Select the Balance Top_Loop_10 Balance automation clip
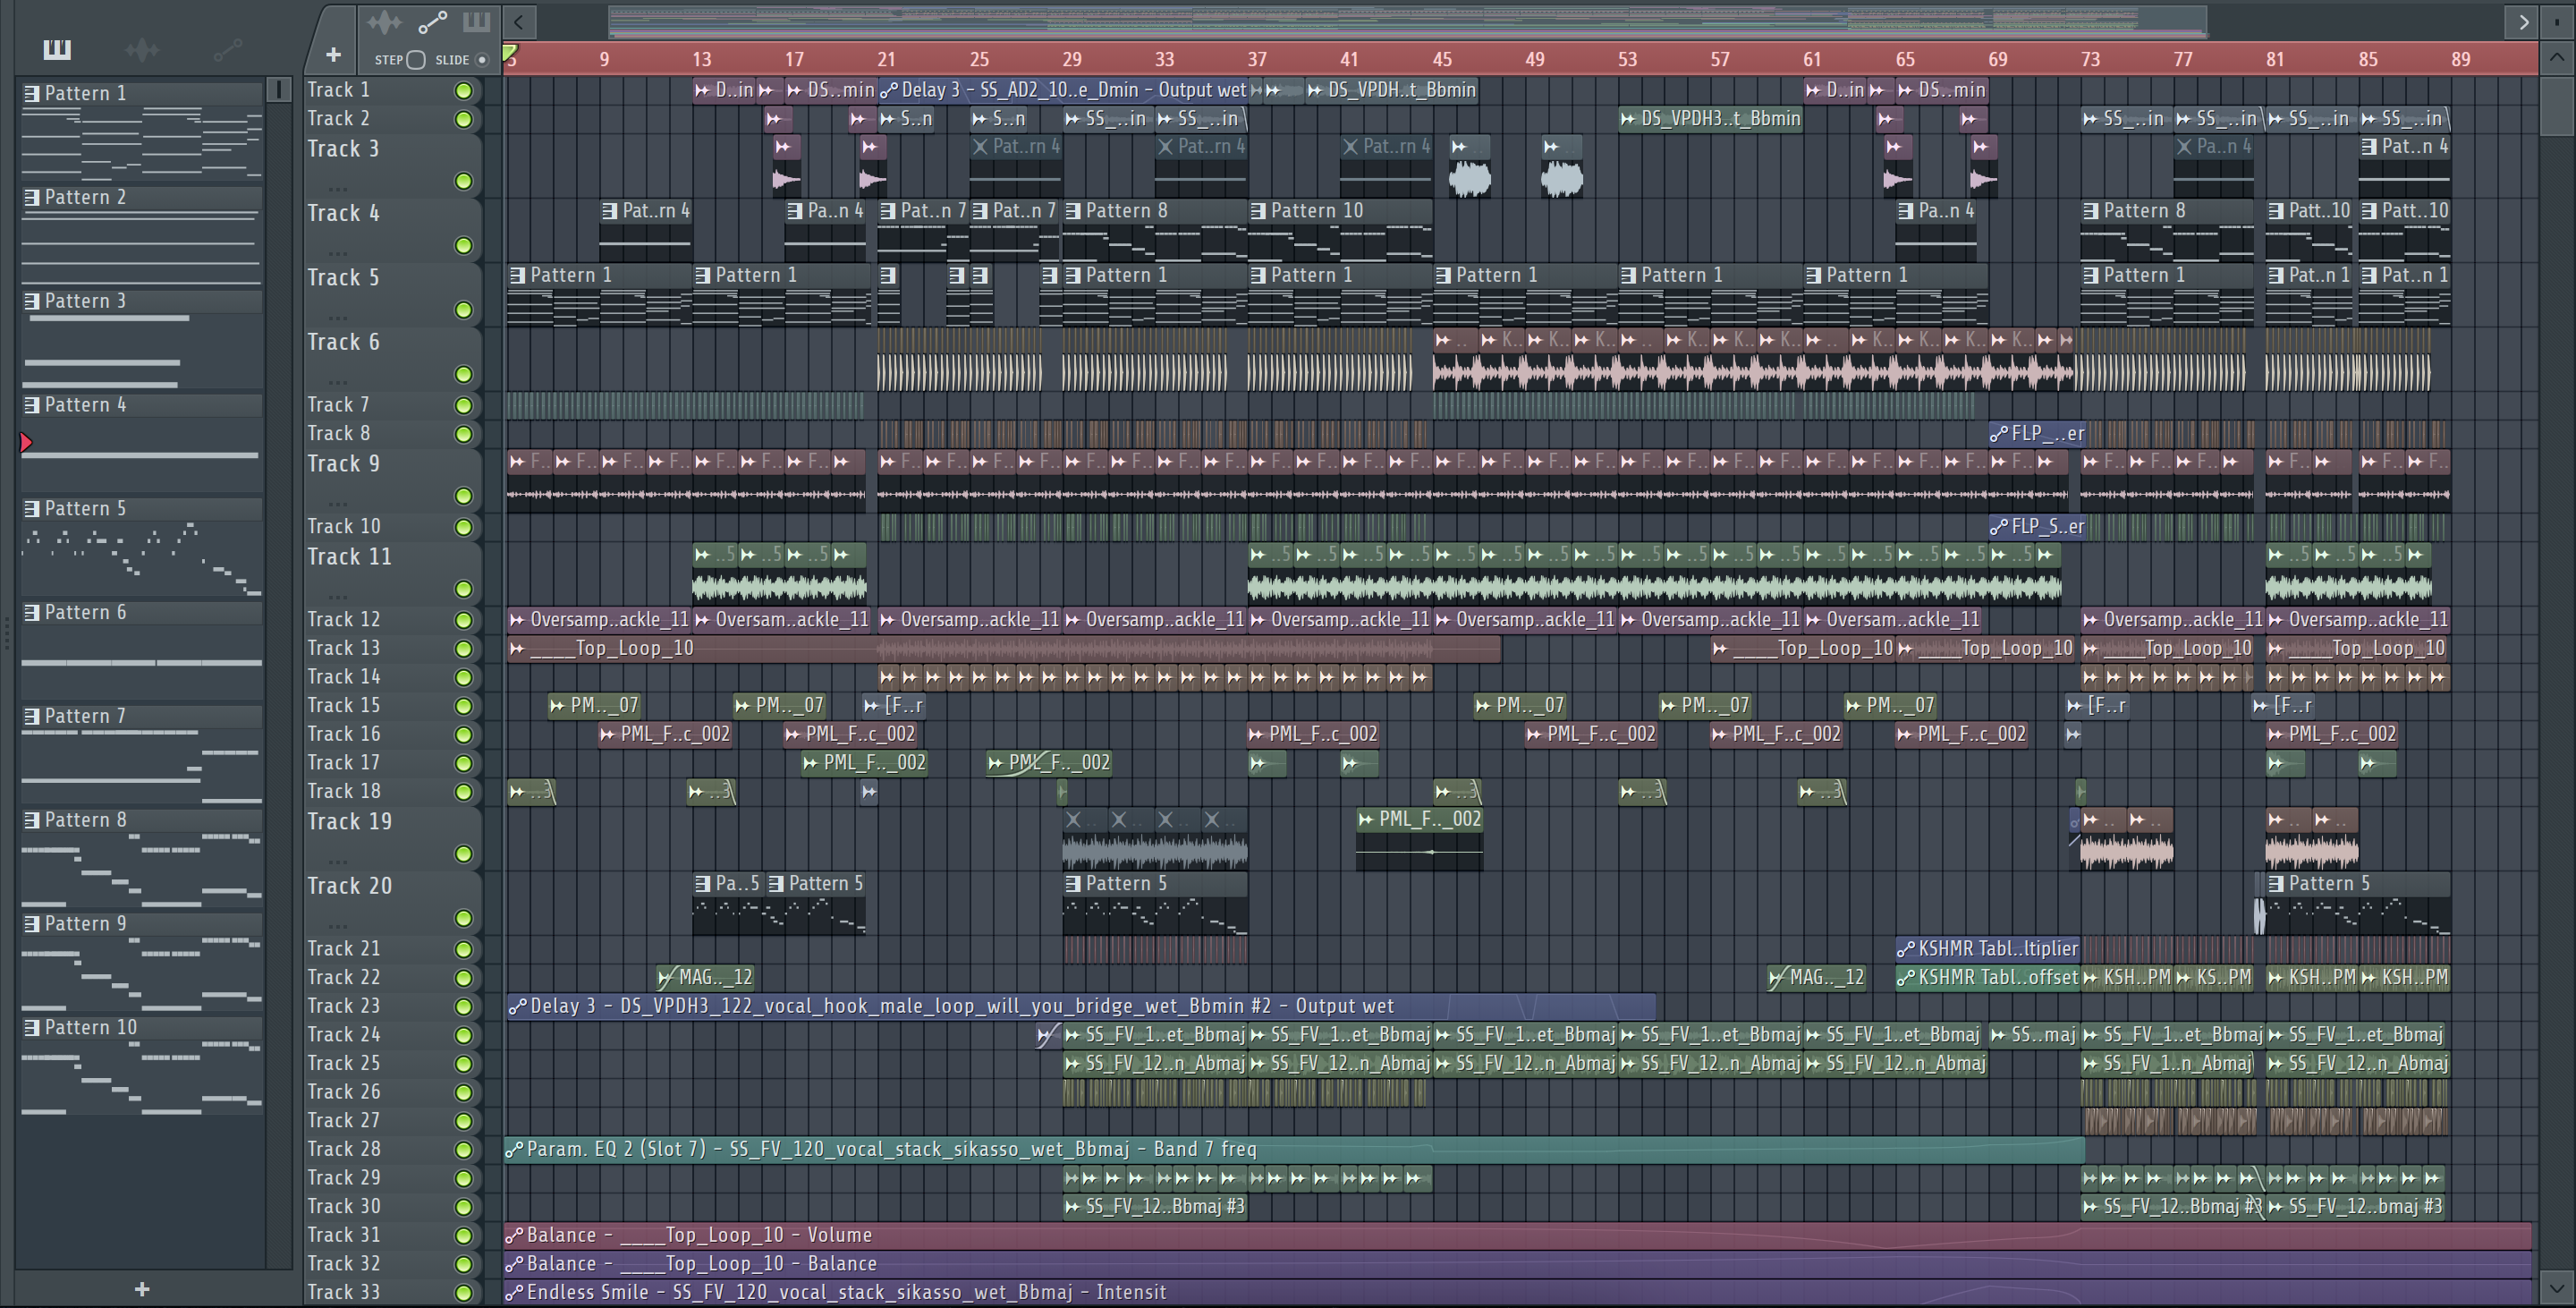This screenshot has width=2576, height=1308. [x=1518, y=1264]
